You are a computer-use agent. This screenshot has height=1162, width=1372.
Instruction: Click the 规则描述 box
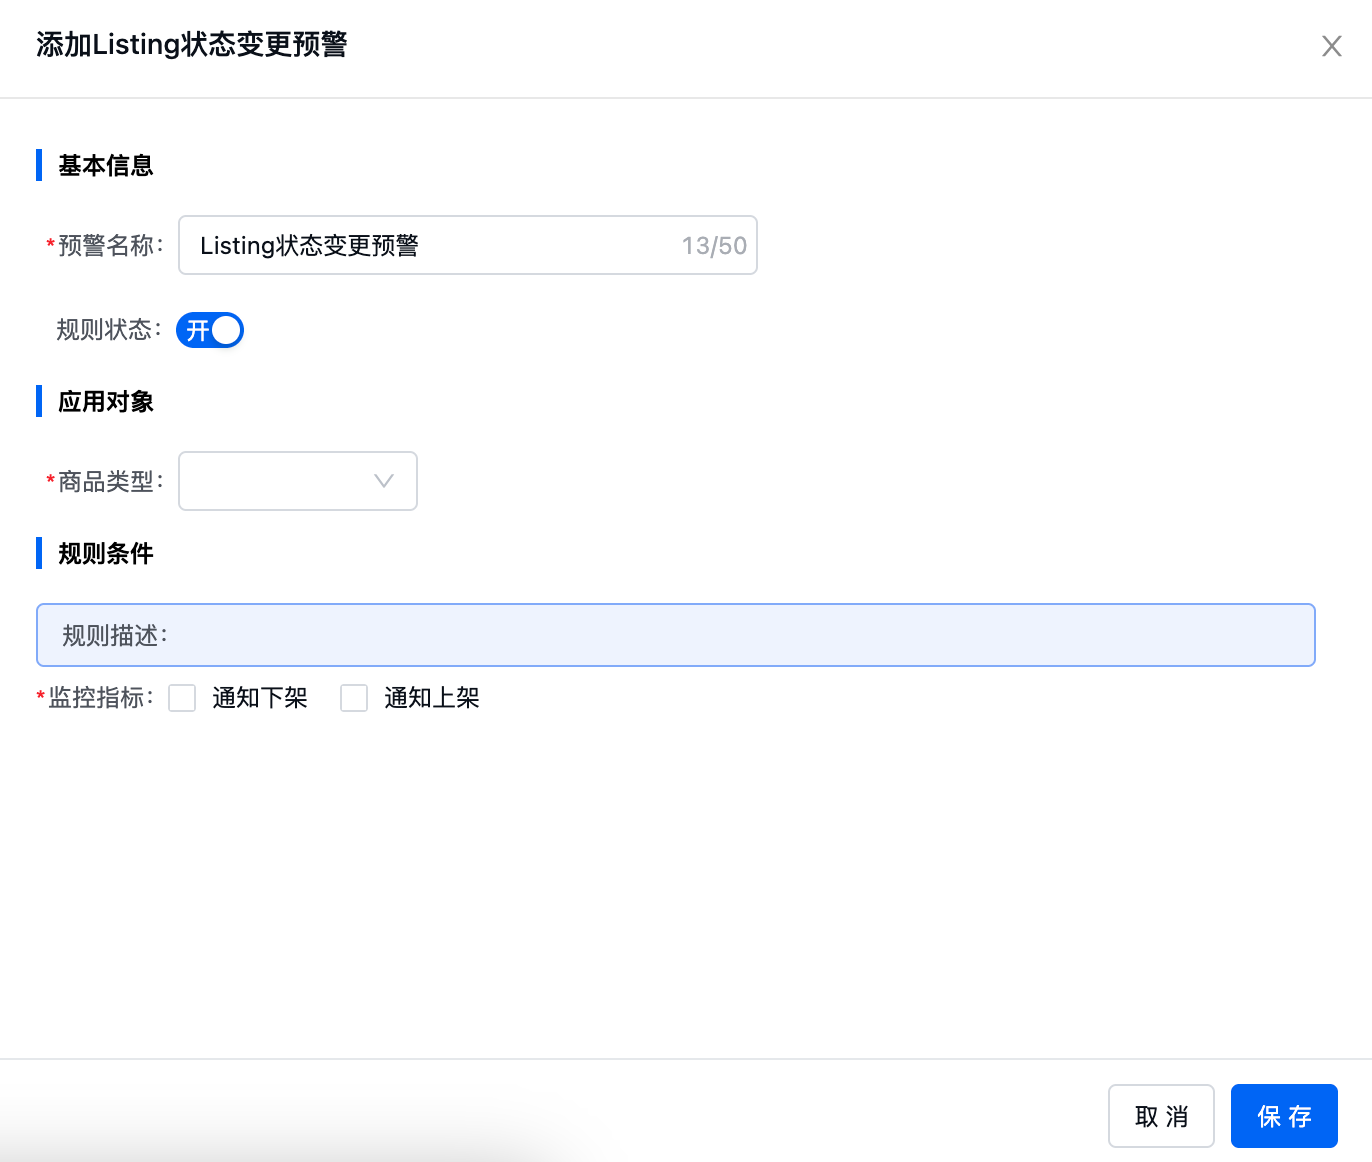[676, 635]
